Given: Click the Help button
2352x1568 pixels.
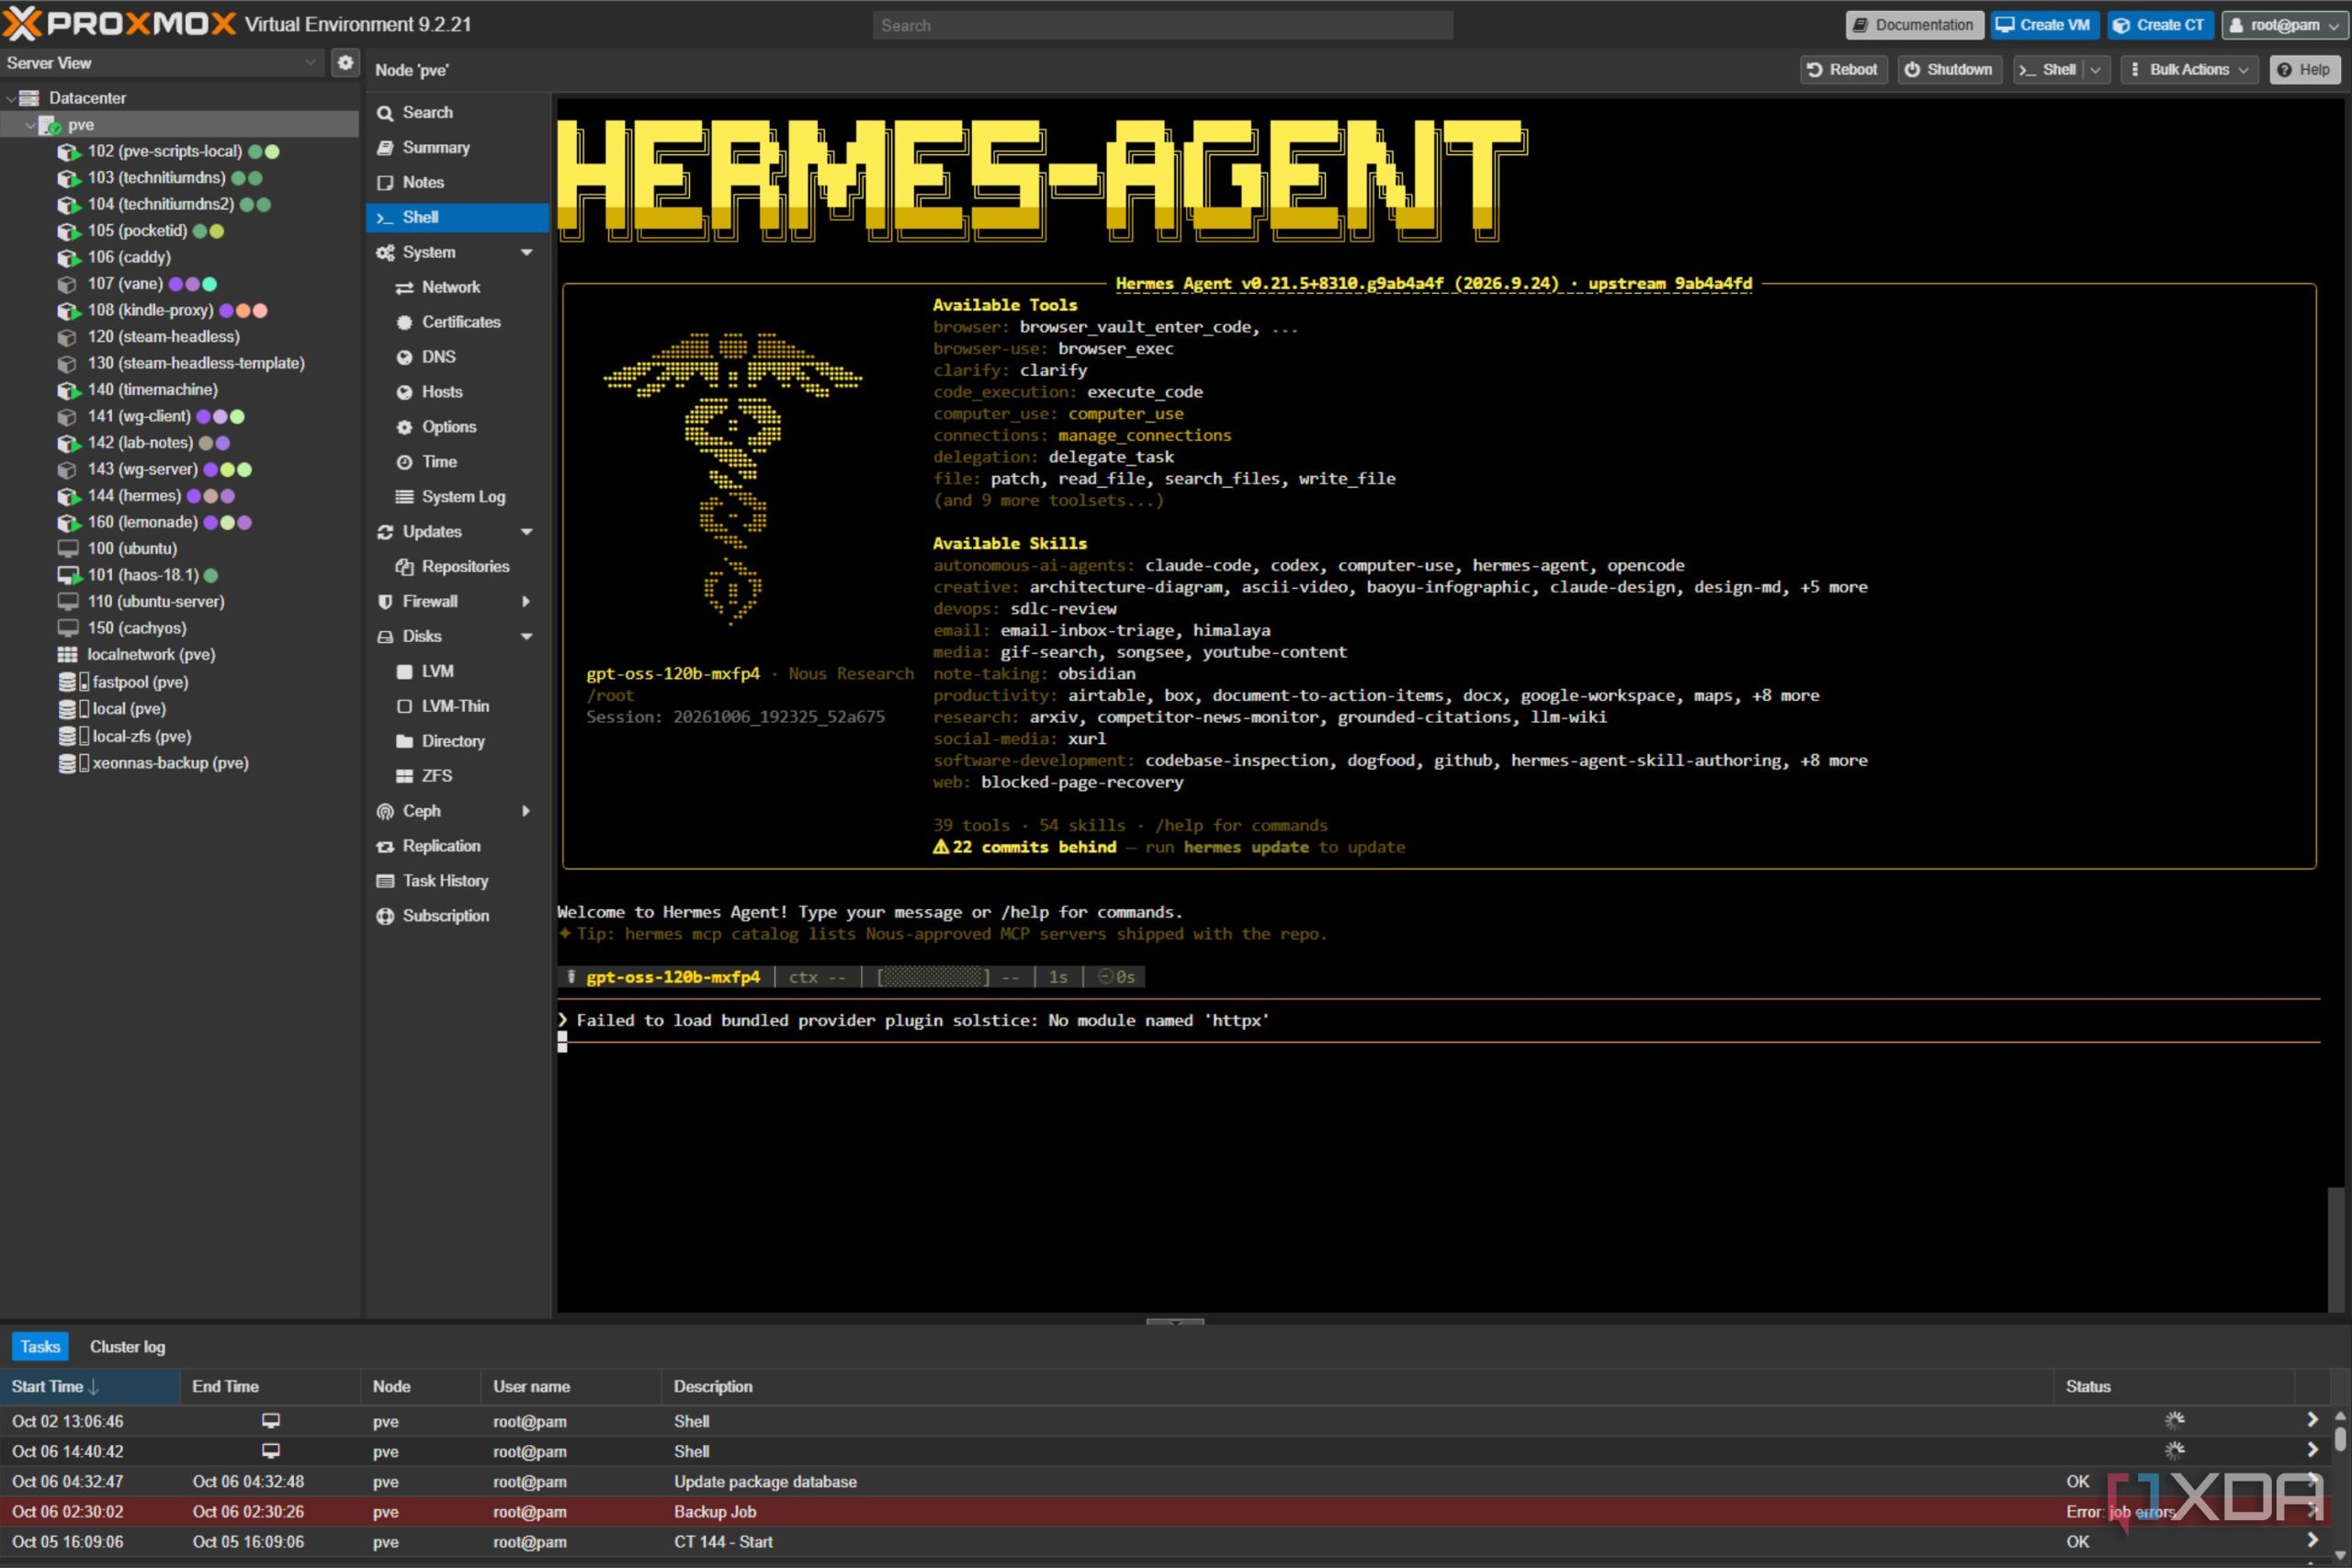Looking at the screenshot, I should tap(2305, 70).
